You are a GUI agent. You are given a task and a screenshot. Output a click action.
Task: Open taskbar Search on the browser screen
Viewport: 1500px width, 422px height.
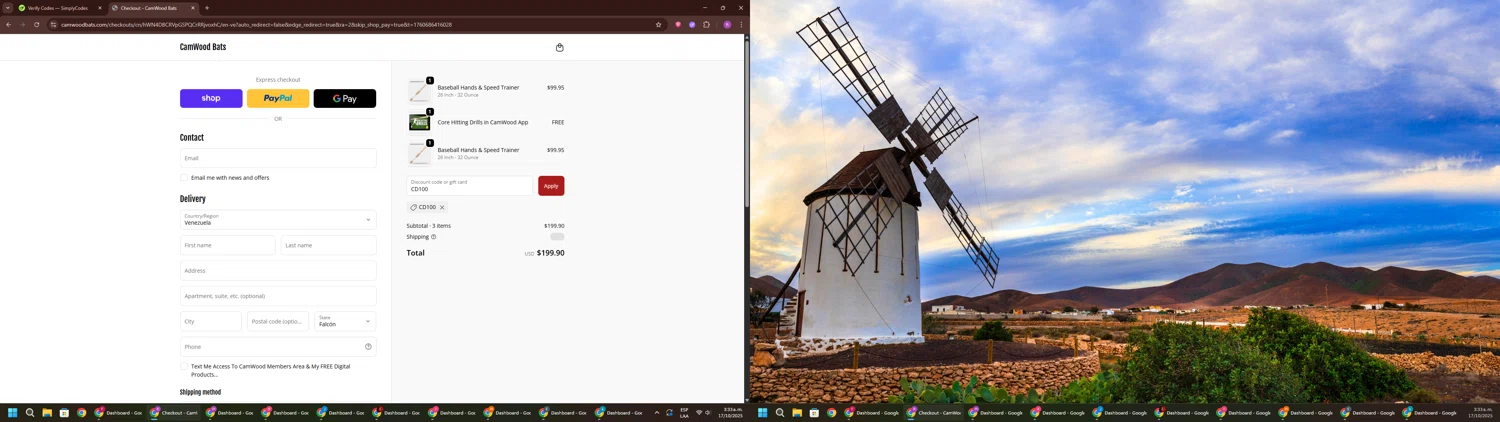coord(30,412)
